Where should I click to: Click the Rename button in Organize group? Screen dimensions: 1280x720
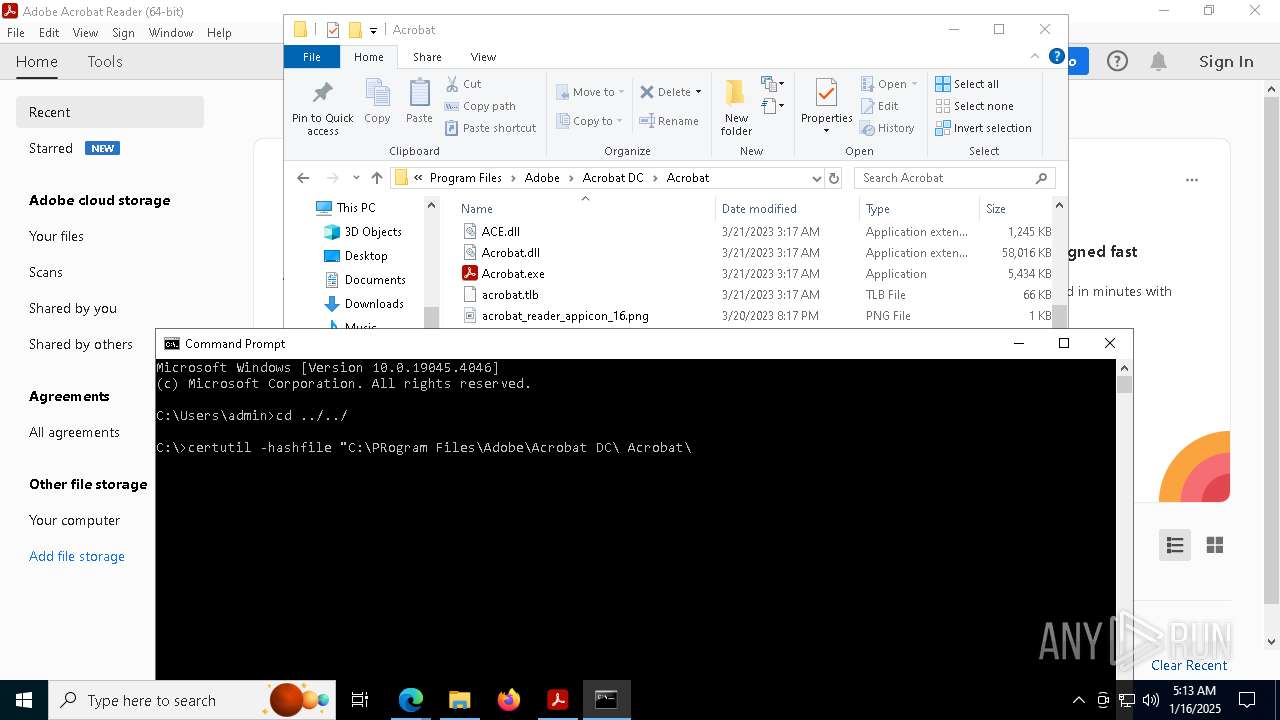click(669, 121)
